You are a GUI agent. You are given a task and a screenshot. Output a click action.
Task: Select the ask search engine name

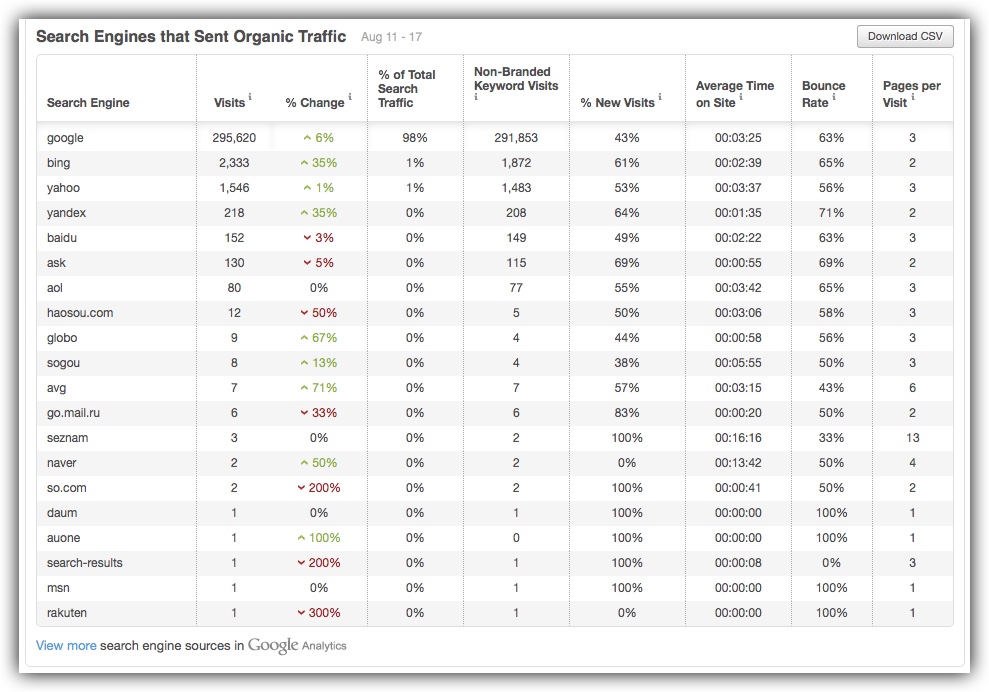[x=56, y=263]
